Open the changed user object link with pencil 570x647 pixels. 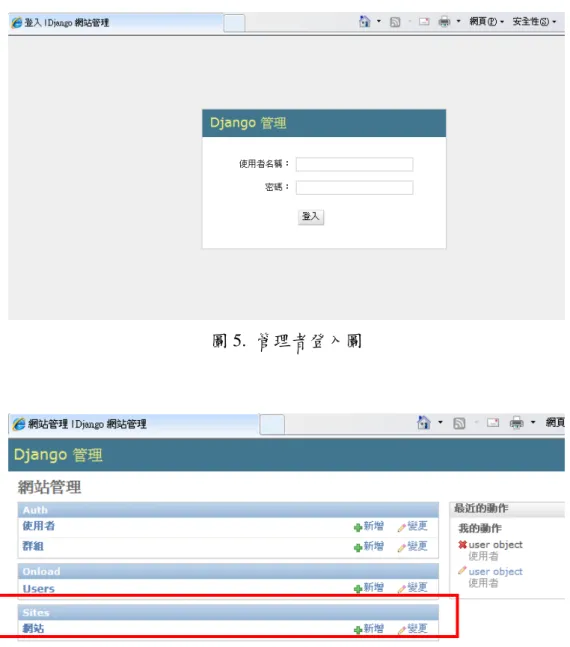[x=495, y=571]
